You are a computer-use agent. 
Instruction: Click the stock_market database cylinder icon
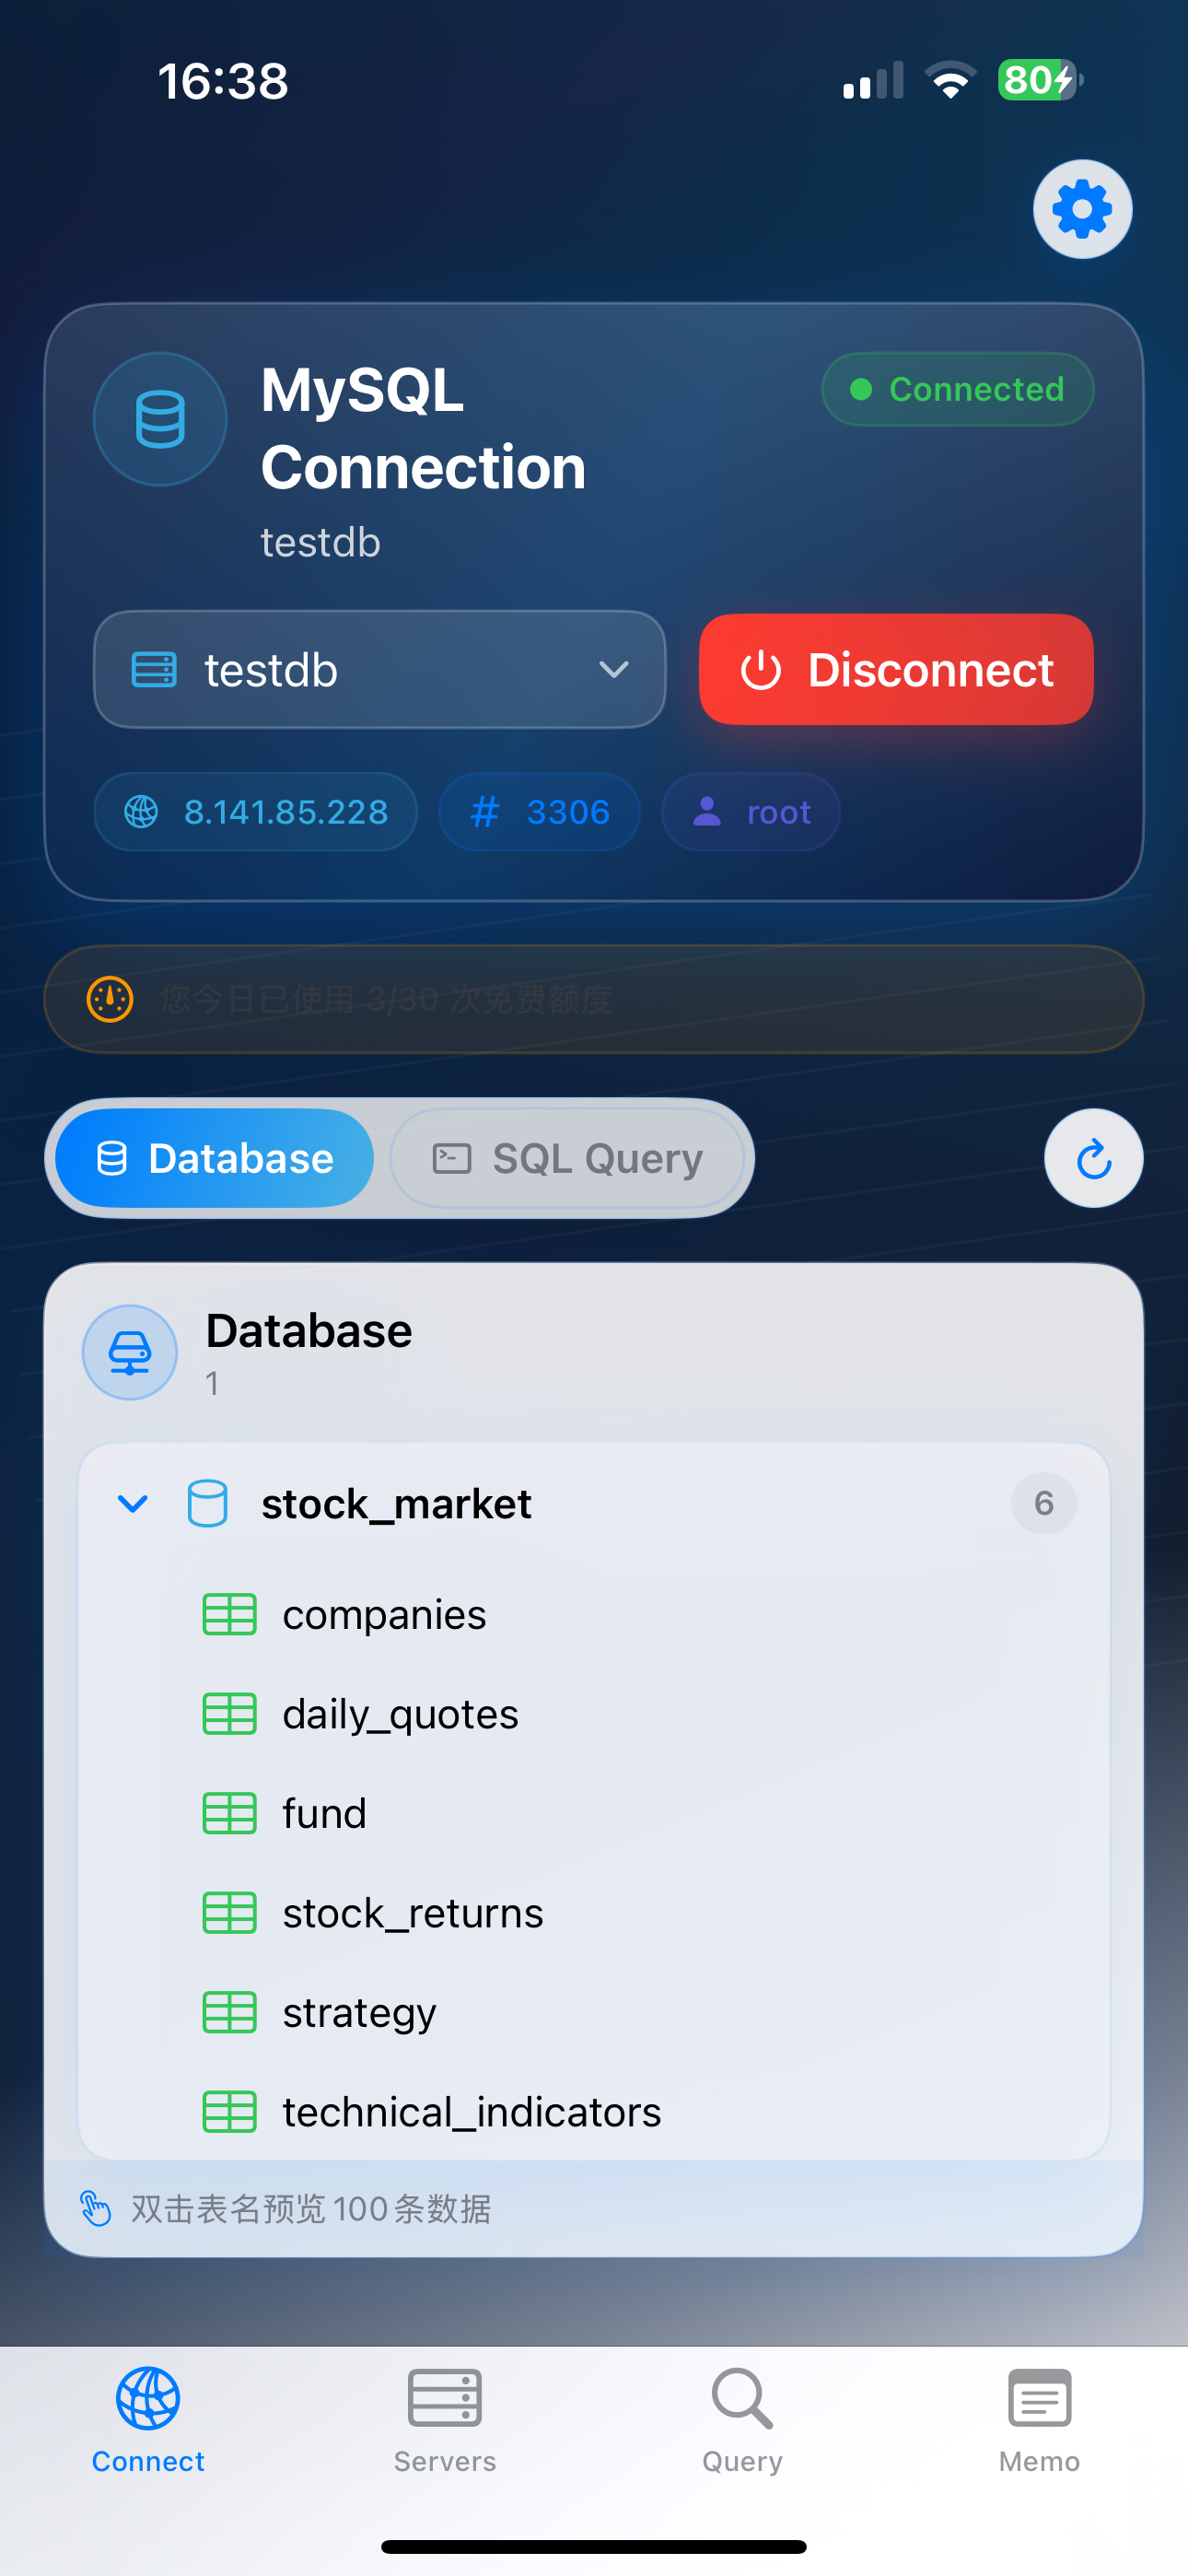click(x=207, y=1503)
